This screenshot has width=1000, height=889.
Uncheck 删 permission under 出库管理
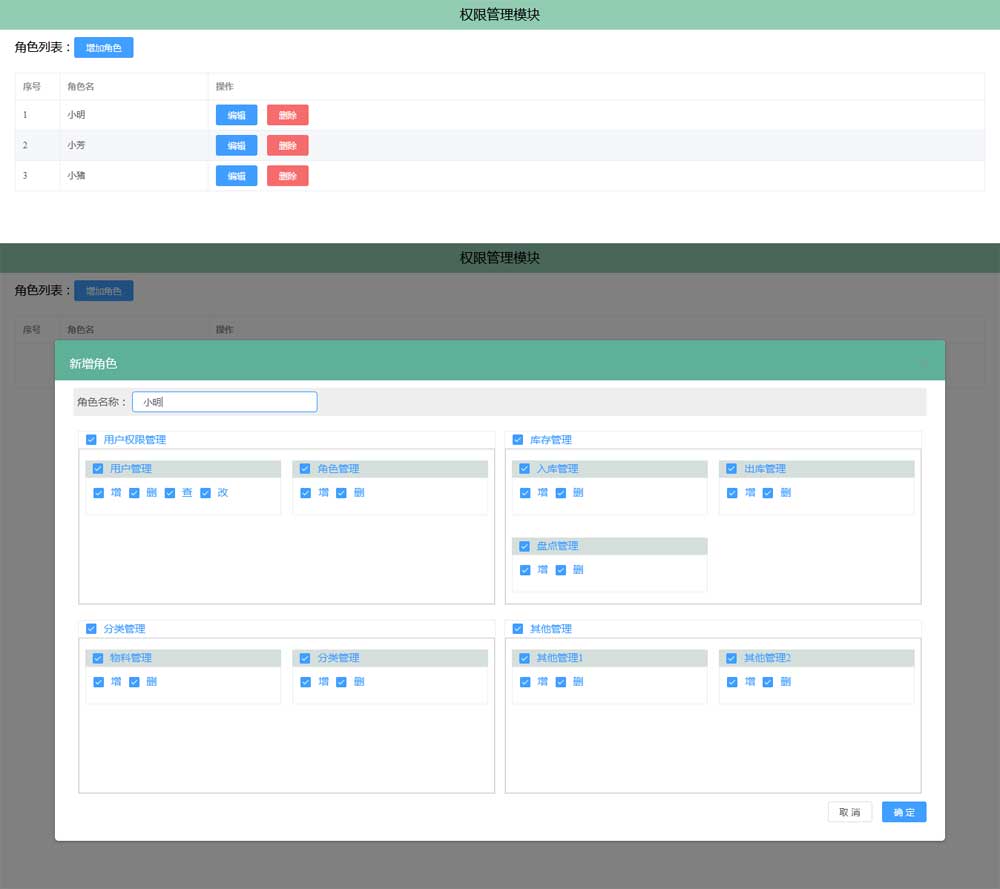pos(768,493)
